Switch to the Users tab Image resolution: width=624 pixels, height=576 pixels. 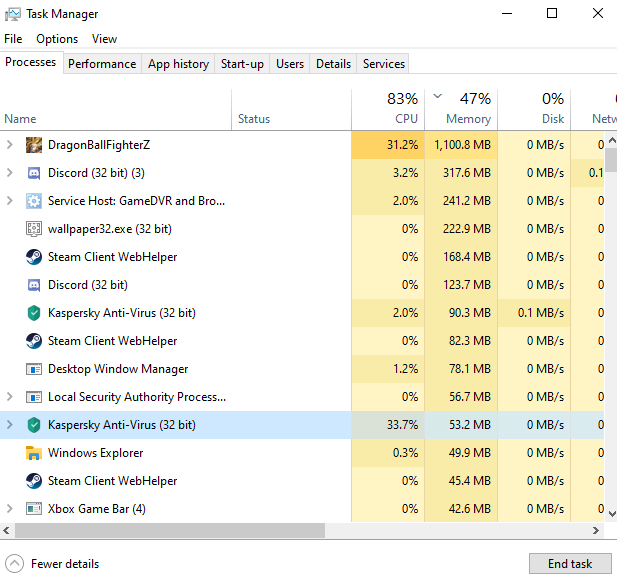[x=290, y=64]
